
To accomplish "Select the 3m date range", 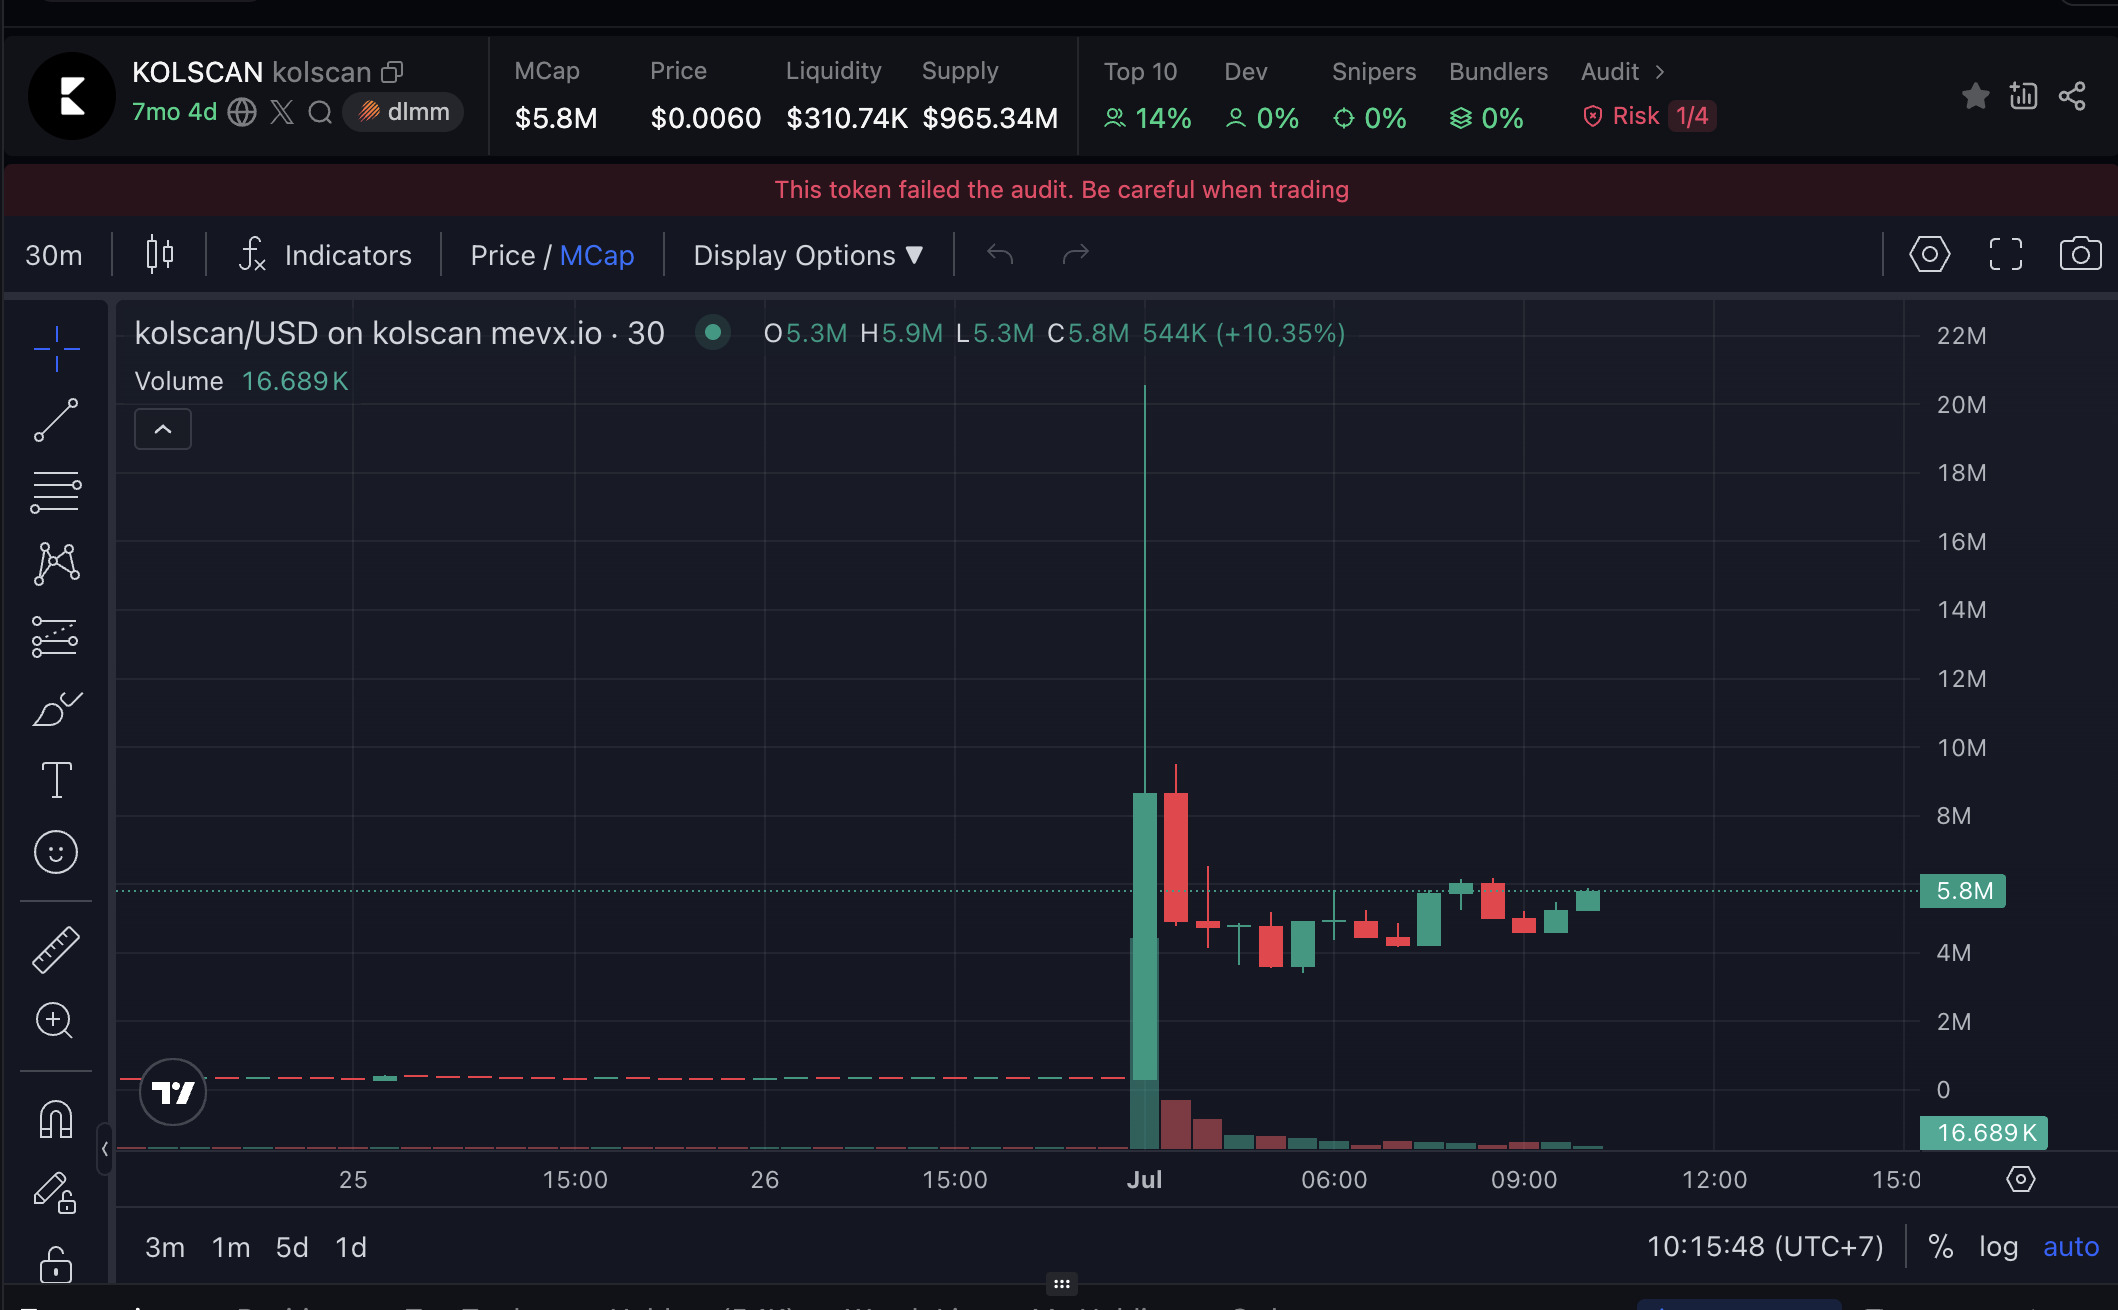I will [165, 1247].
